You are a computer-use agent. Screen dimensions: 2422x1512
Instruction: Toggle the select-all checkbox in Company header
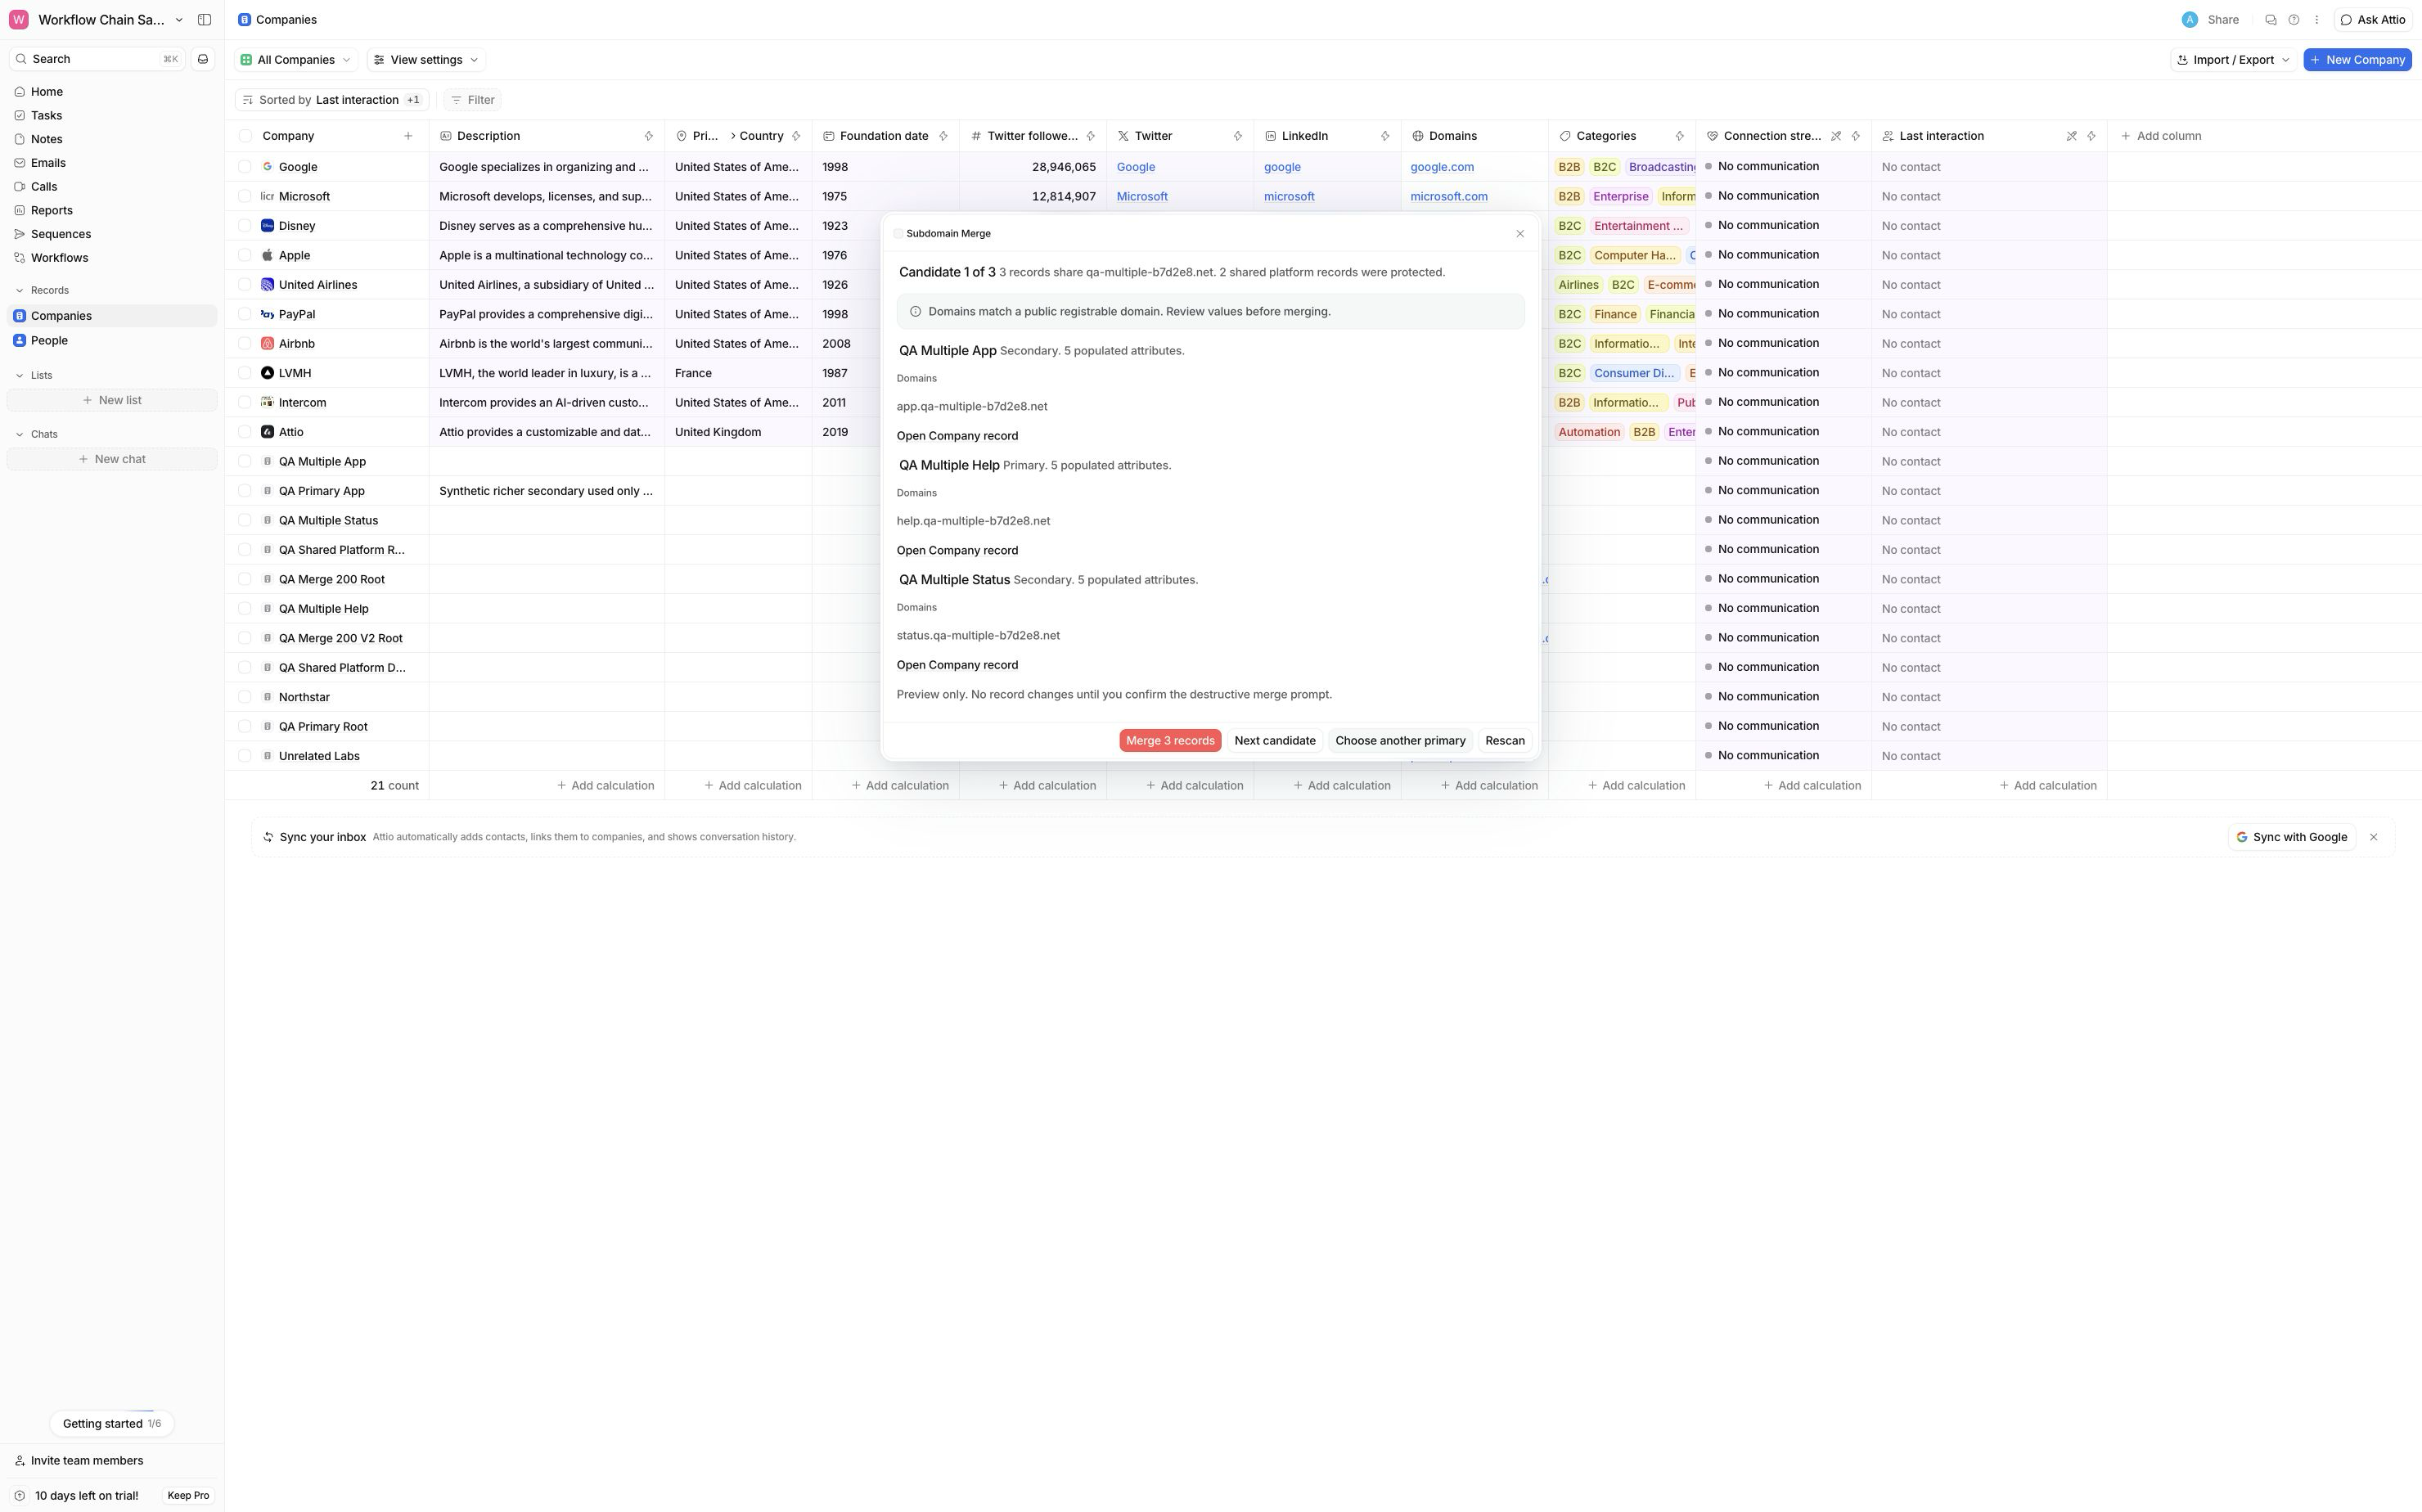pyautogui.click(x=245, y=136)
